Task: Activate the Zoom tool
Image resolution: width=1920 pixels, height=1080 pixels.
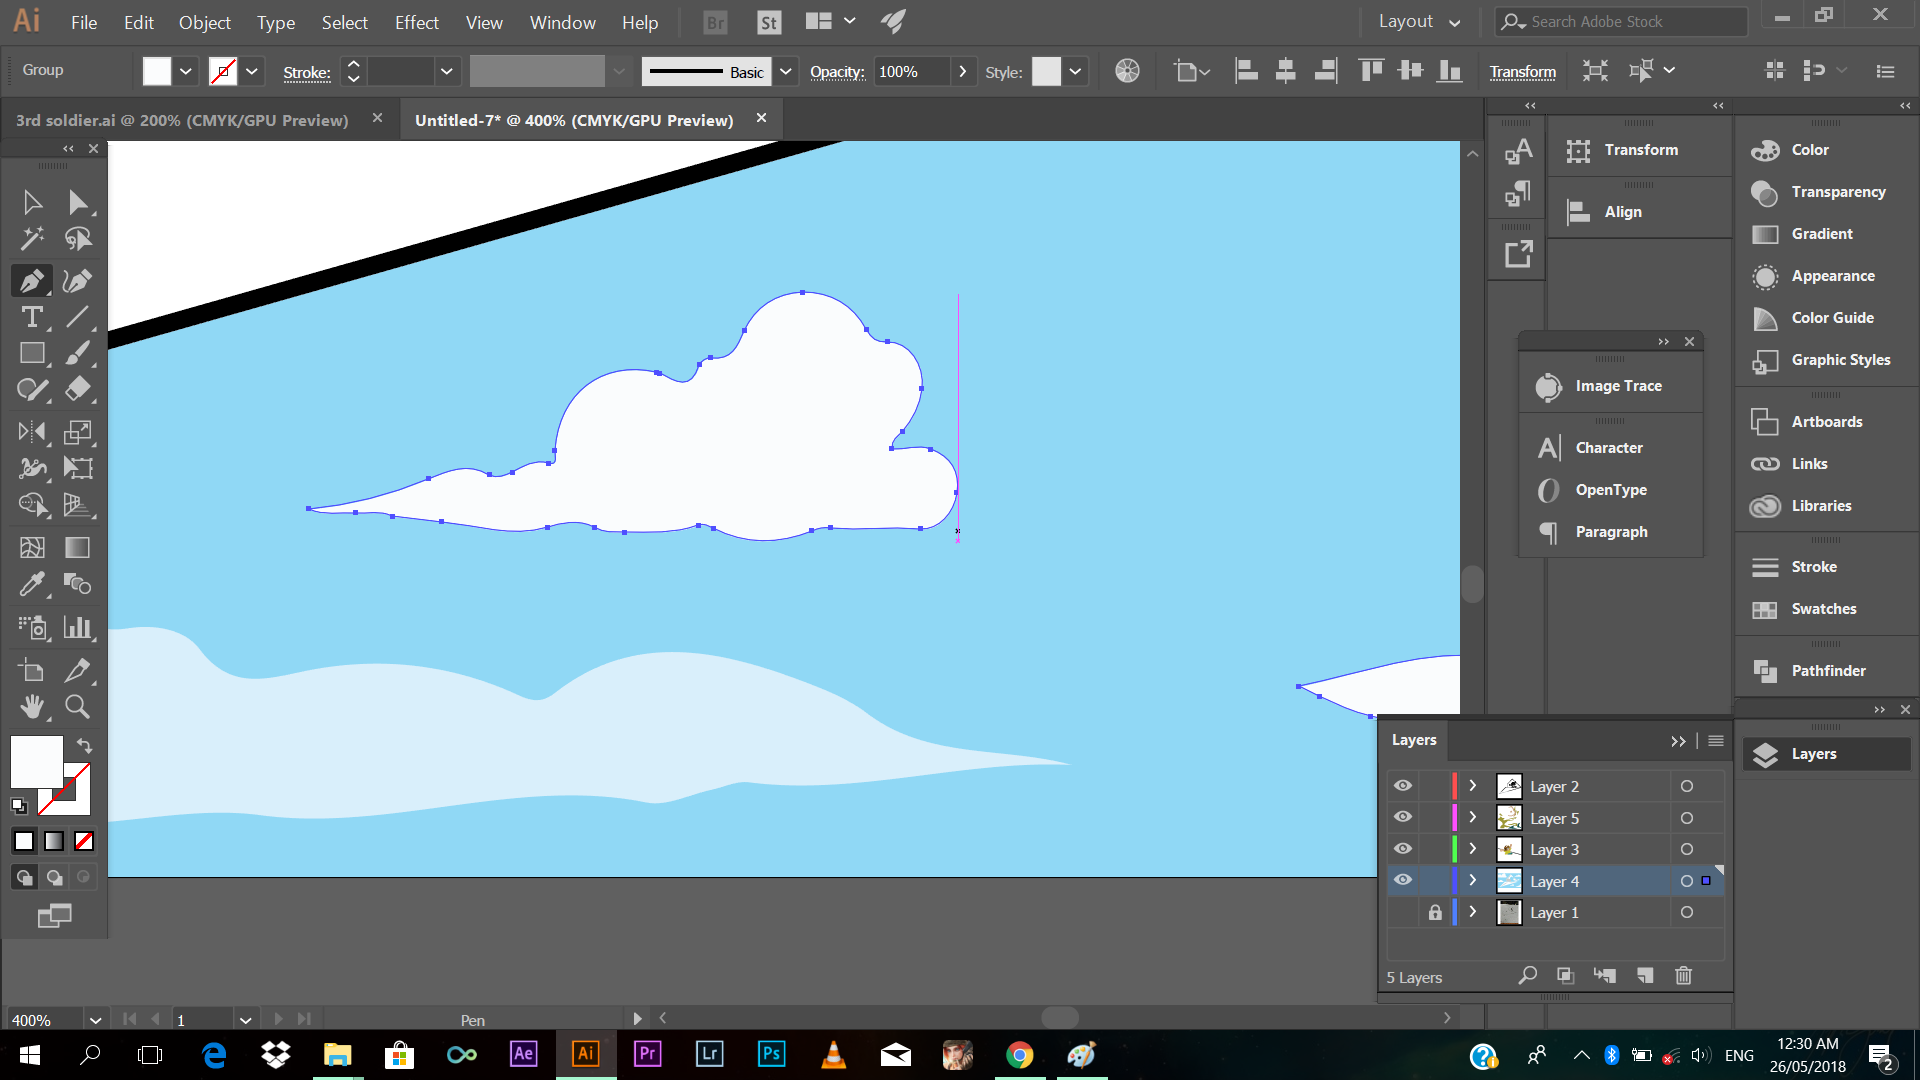Action: coord(78,707)
